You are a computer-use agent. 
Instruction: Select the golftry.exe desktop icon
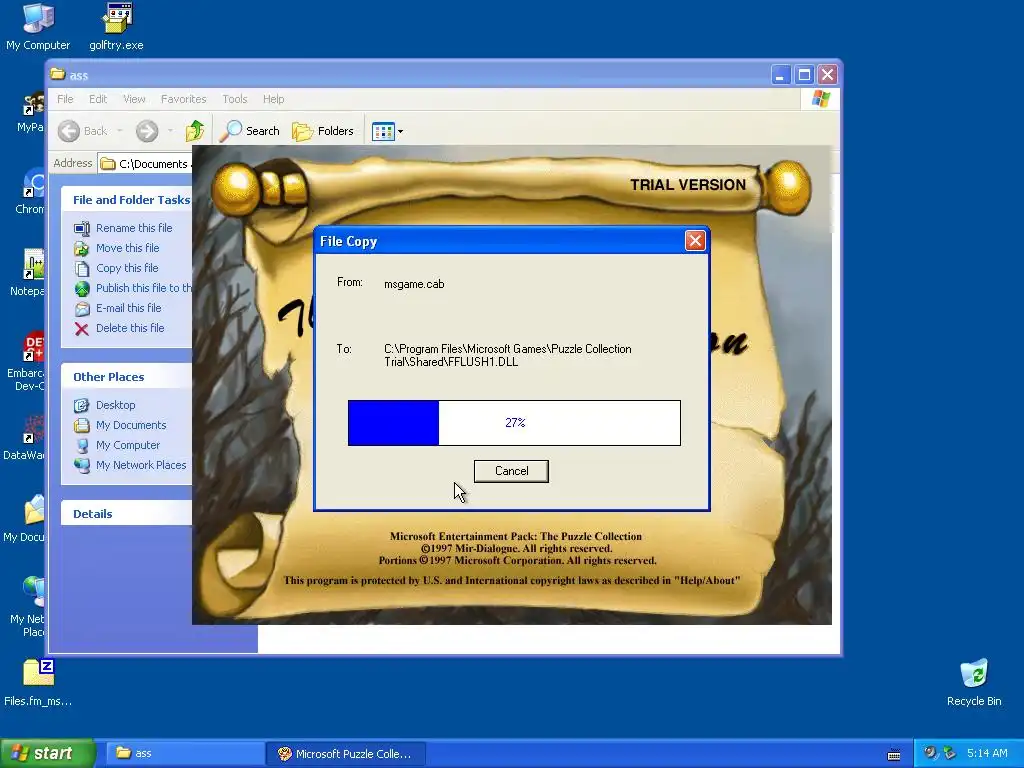(x=116, y=27)
